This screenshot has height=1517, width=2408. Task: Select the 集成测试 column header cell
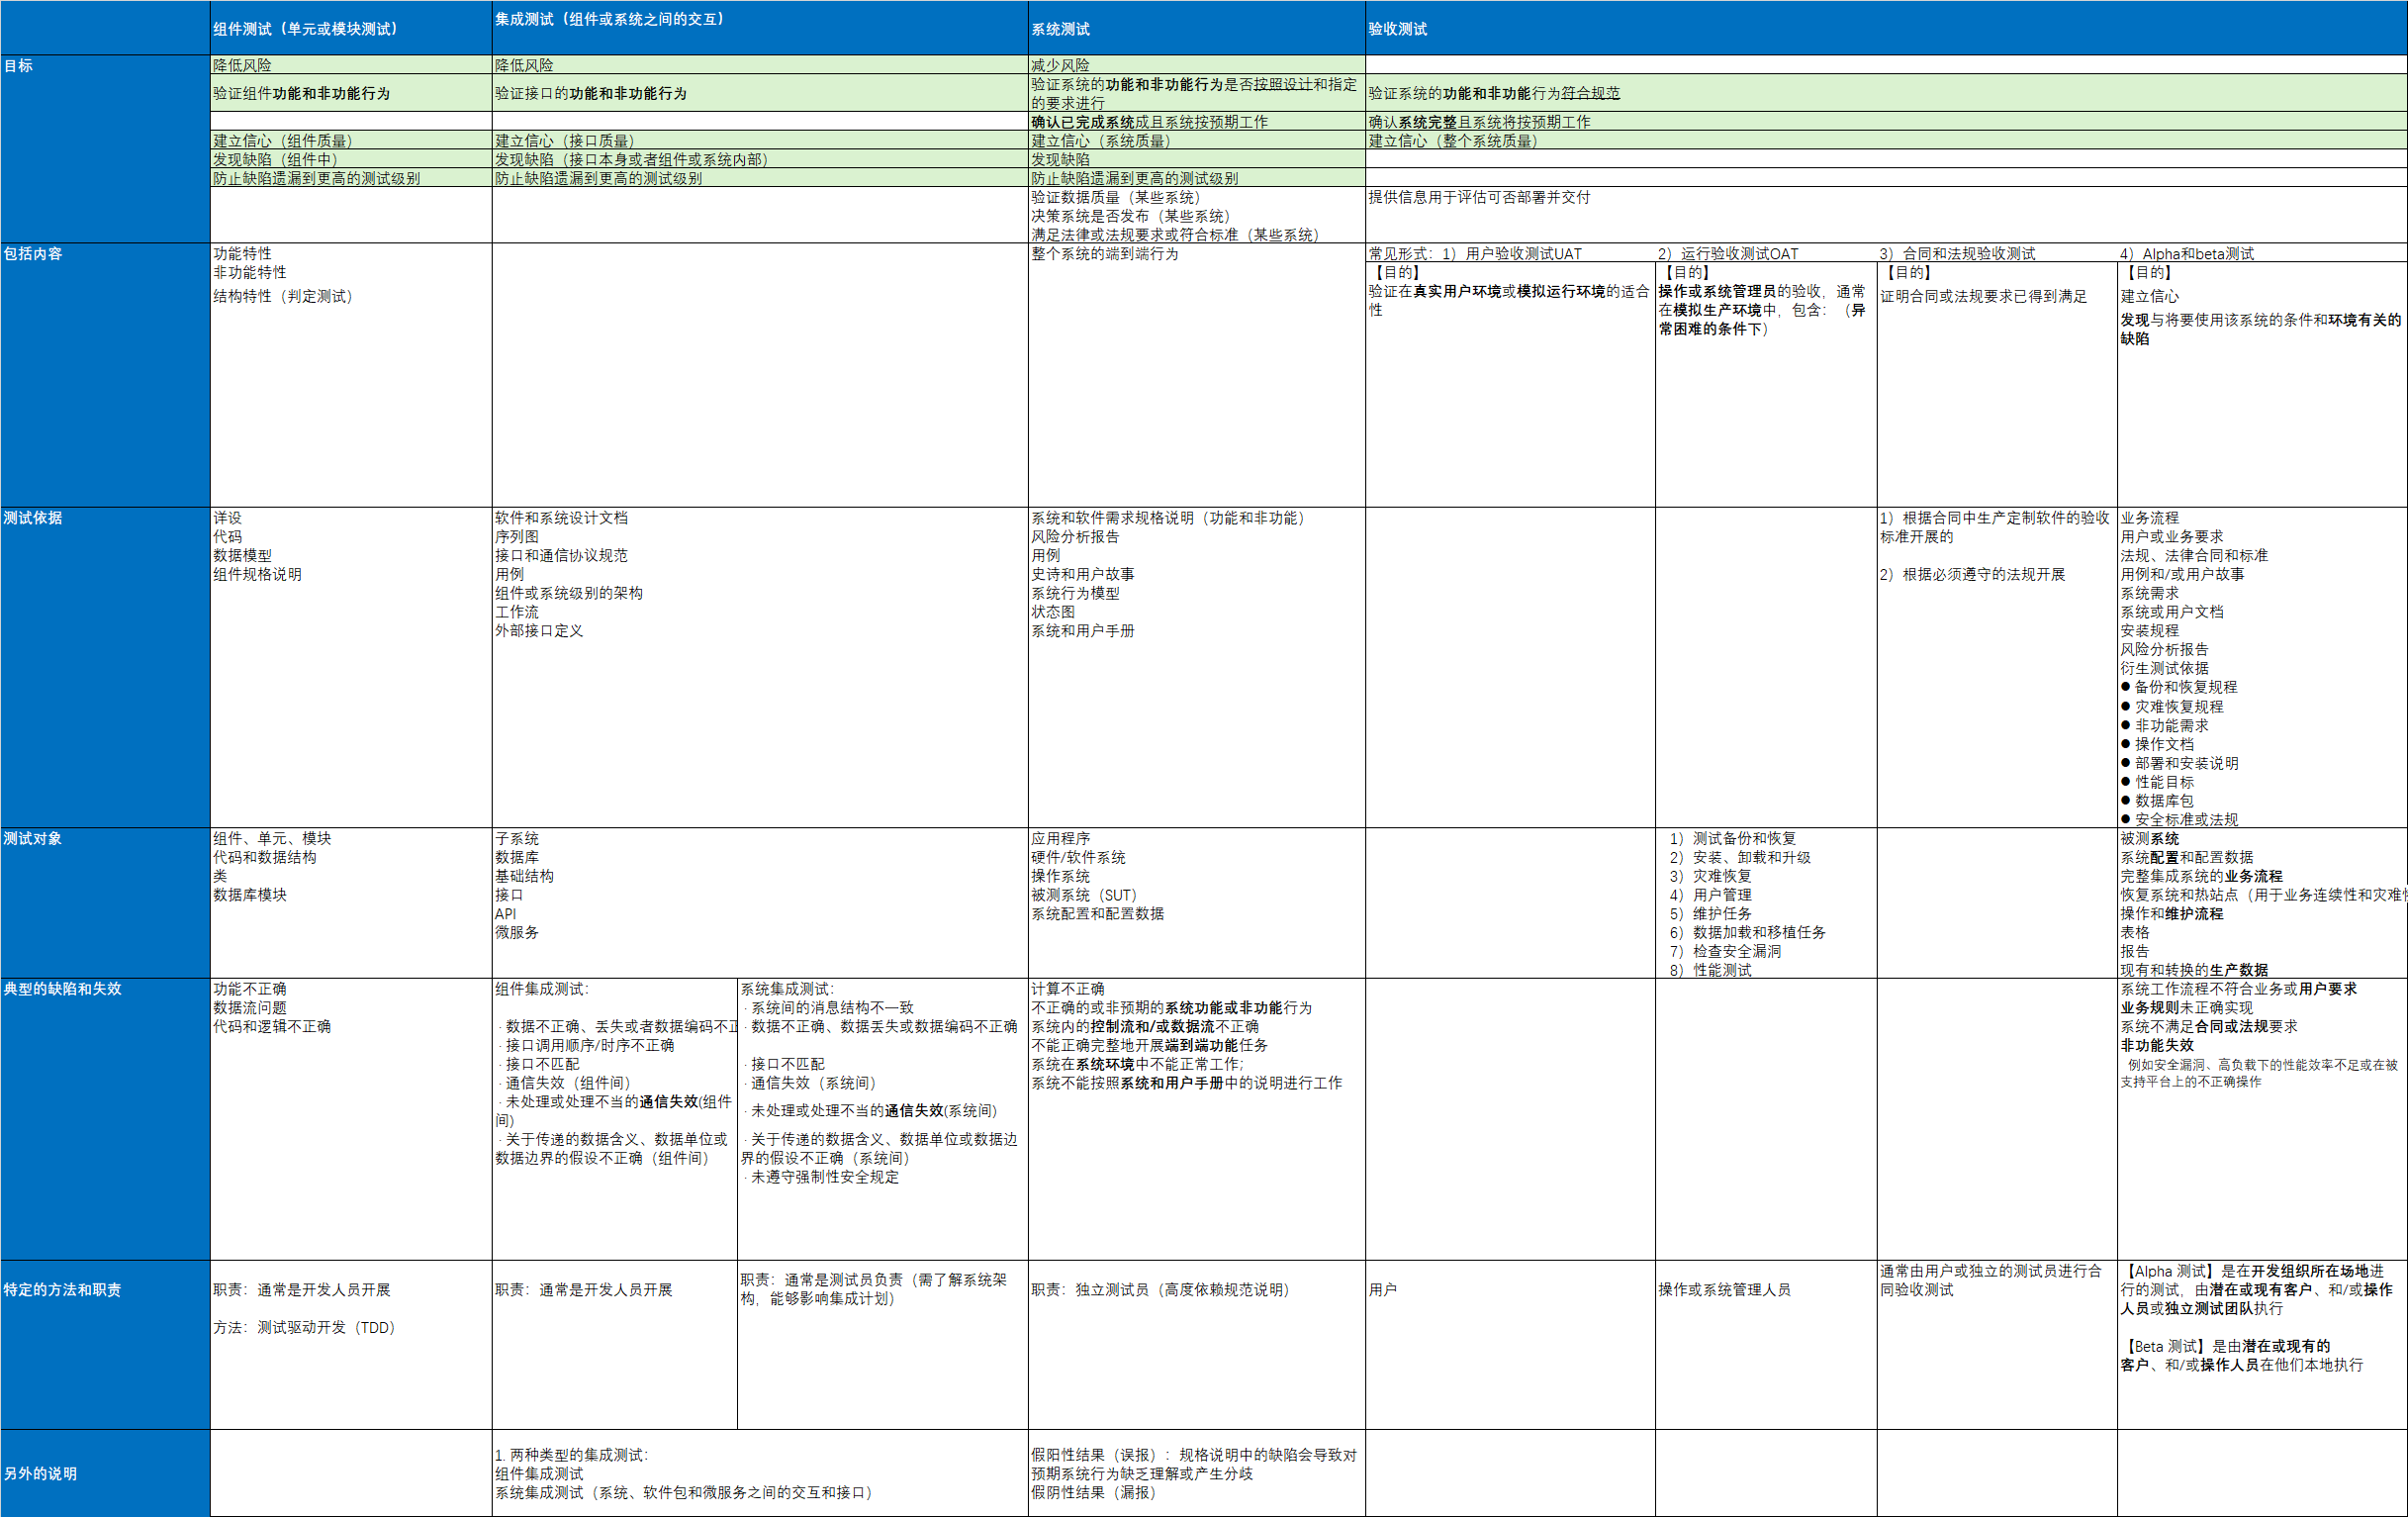tap(610, 19)
